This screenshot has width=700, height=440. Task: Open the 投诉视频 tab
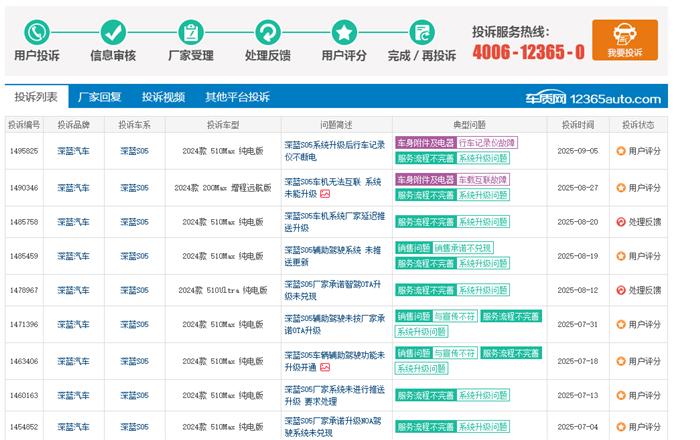coord(163,97)
